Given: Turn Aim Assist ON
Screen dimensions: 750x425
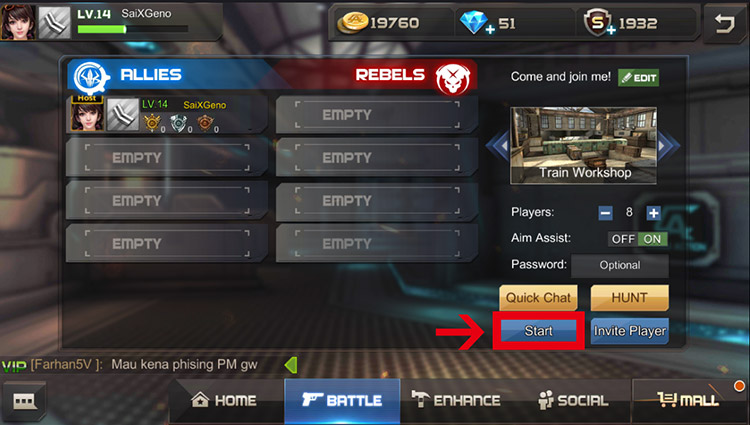Looking at the screenshot, I should 652,239.
